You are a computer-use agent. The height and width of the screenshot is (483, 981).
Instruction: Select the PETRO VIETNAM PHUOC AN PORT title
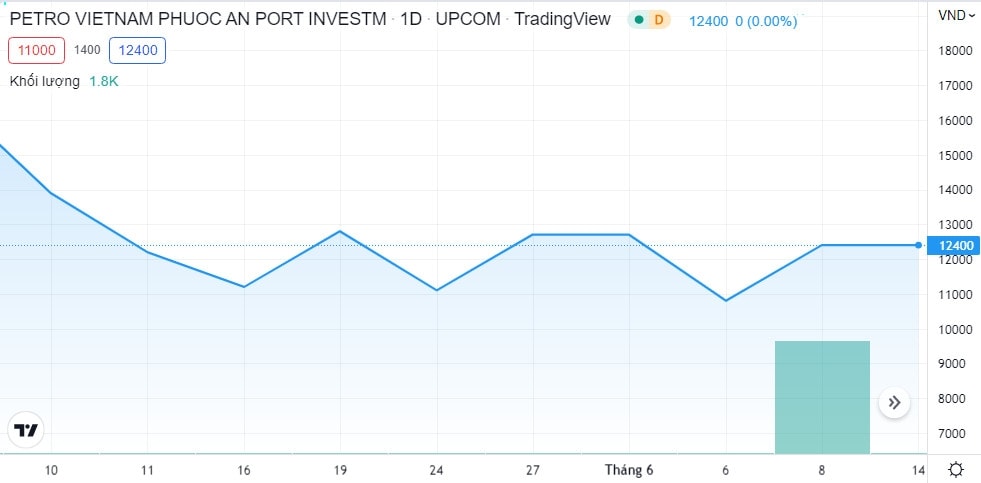[x=197, y=18]
